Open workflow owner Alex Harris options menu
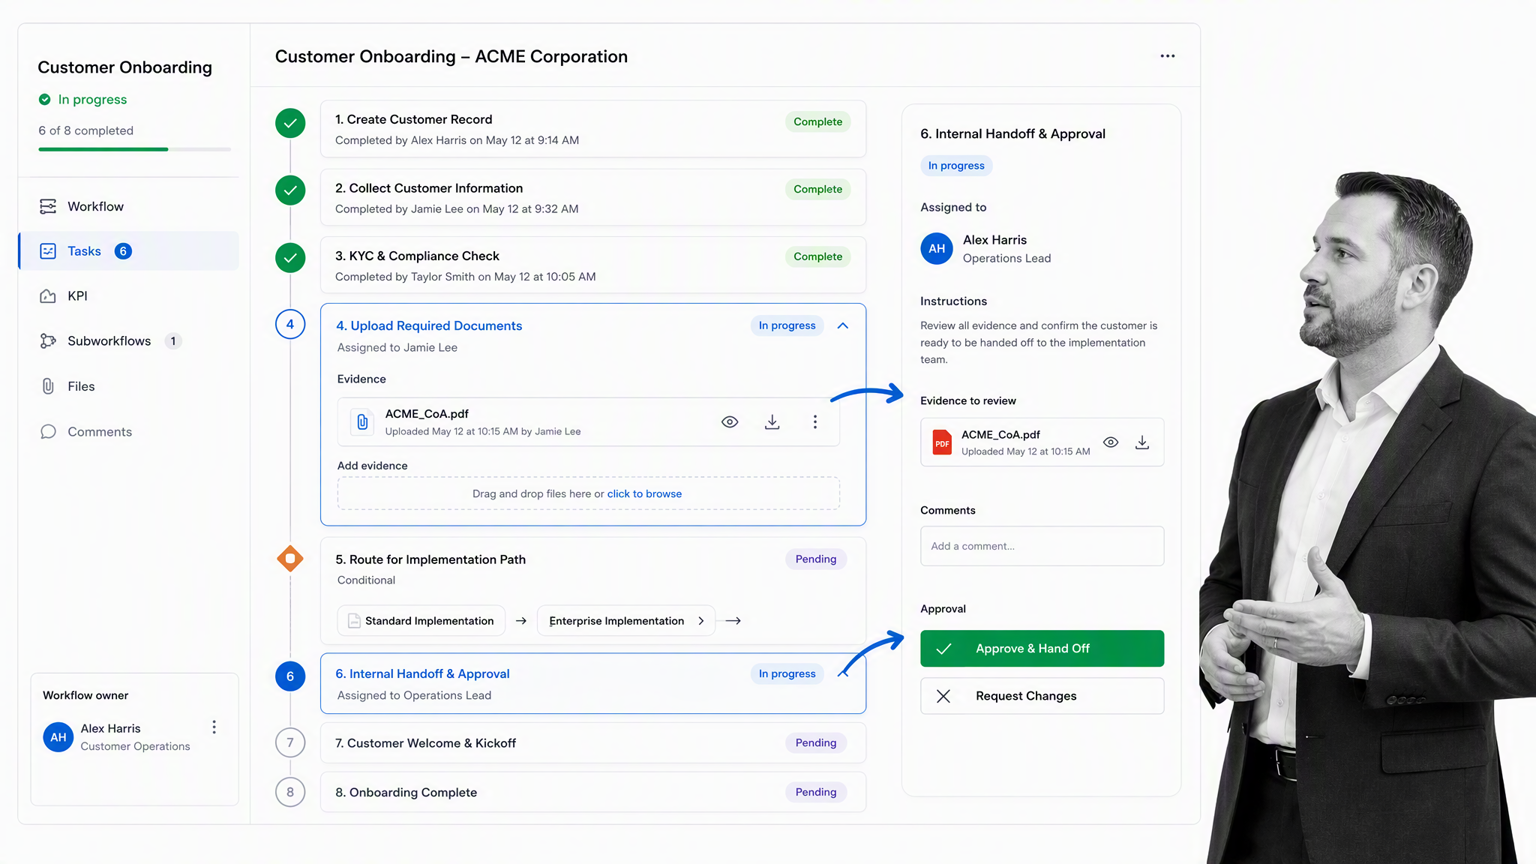This screenshot has height=864, width=1536. (x=214, y=727)
